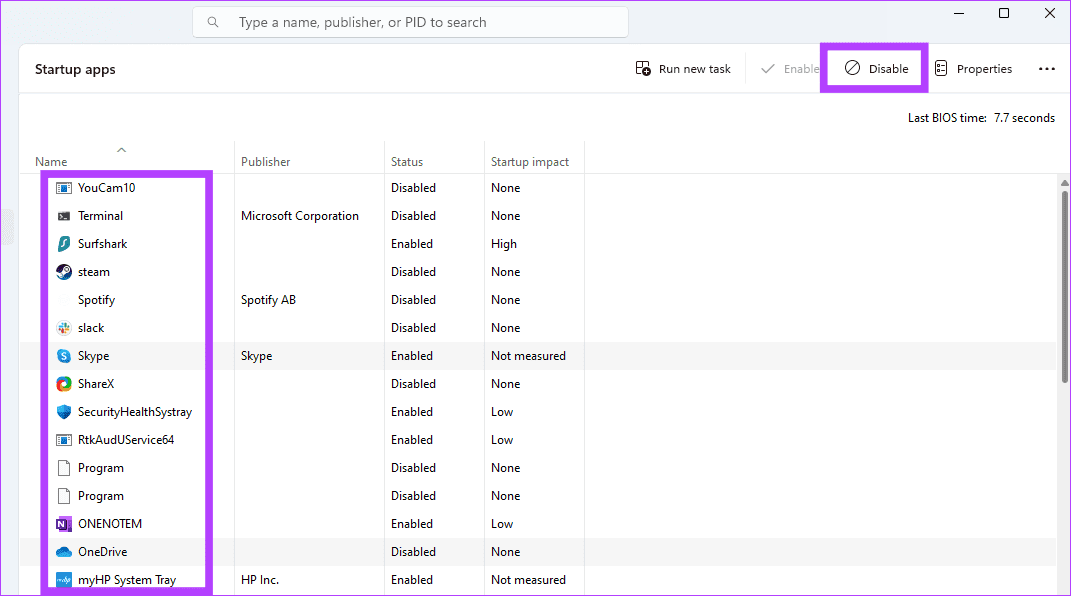Sort by Startup impact column
Image resolution: width=1071 pixels, height=596 pixels.
pyautogui.click(x=529, y=162)
